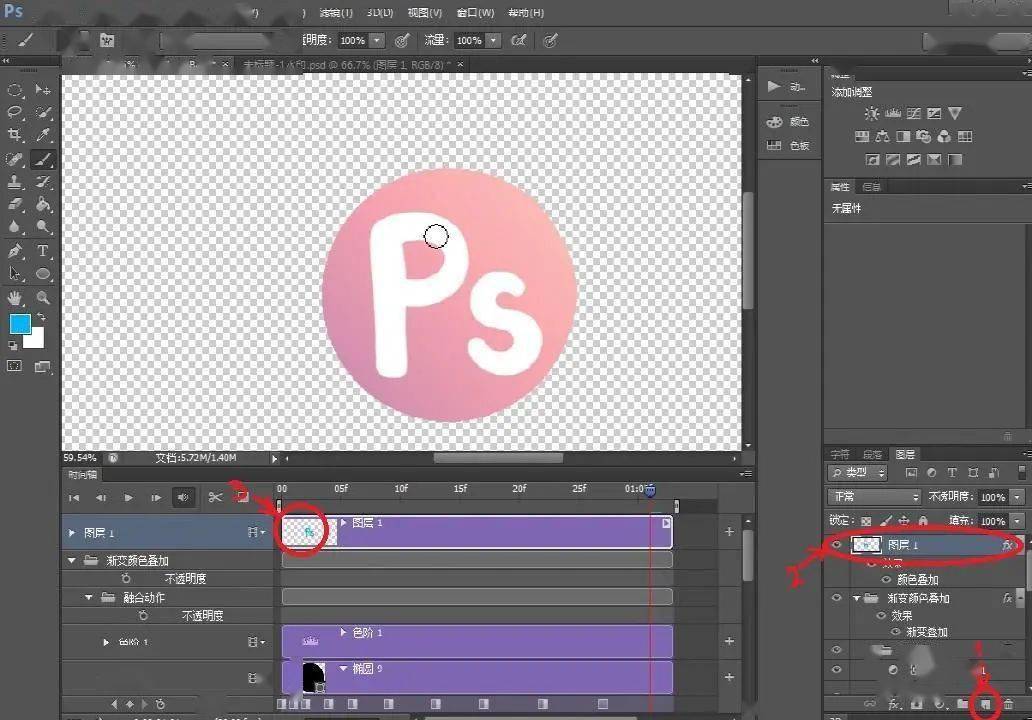Click the delete layer trash icon
This screenshot has height=720, width=1032.
click(1008, 704)
